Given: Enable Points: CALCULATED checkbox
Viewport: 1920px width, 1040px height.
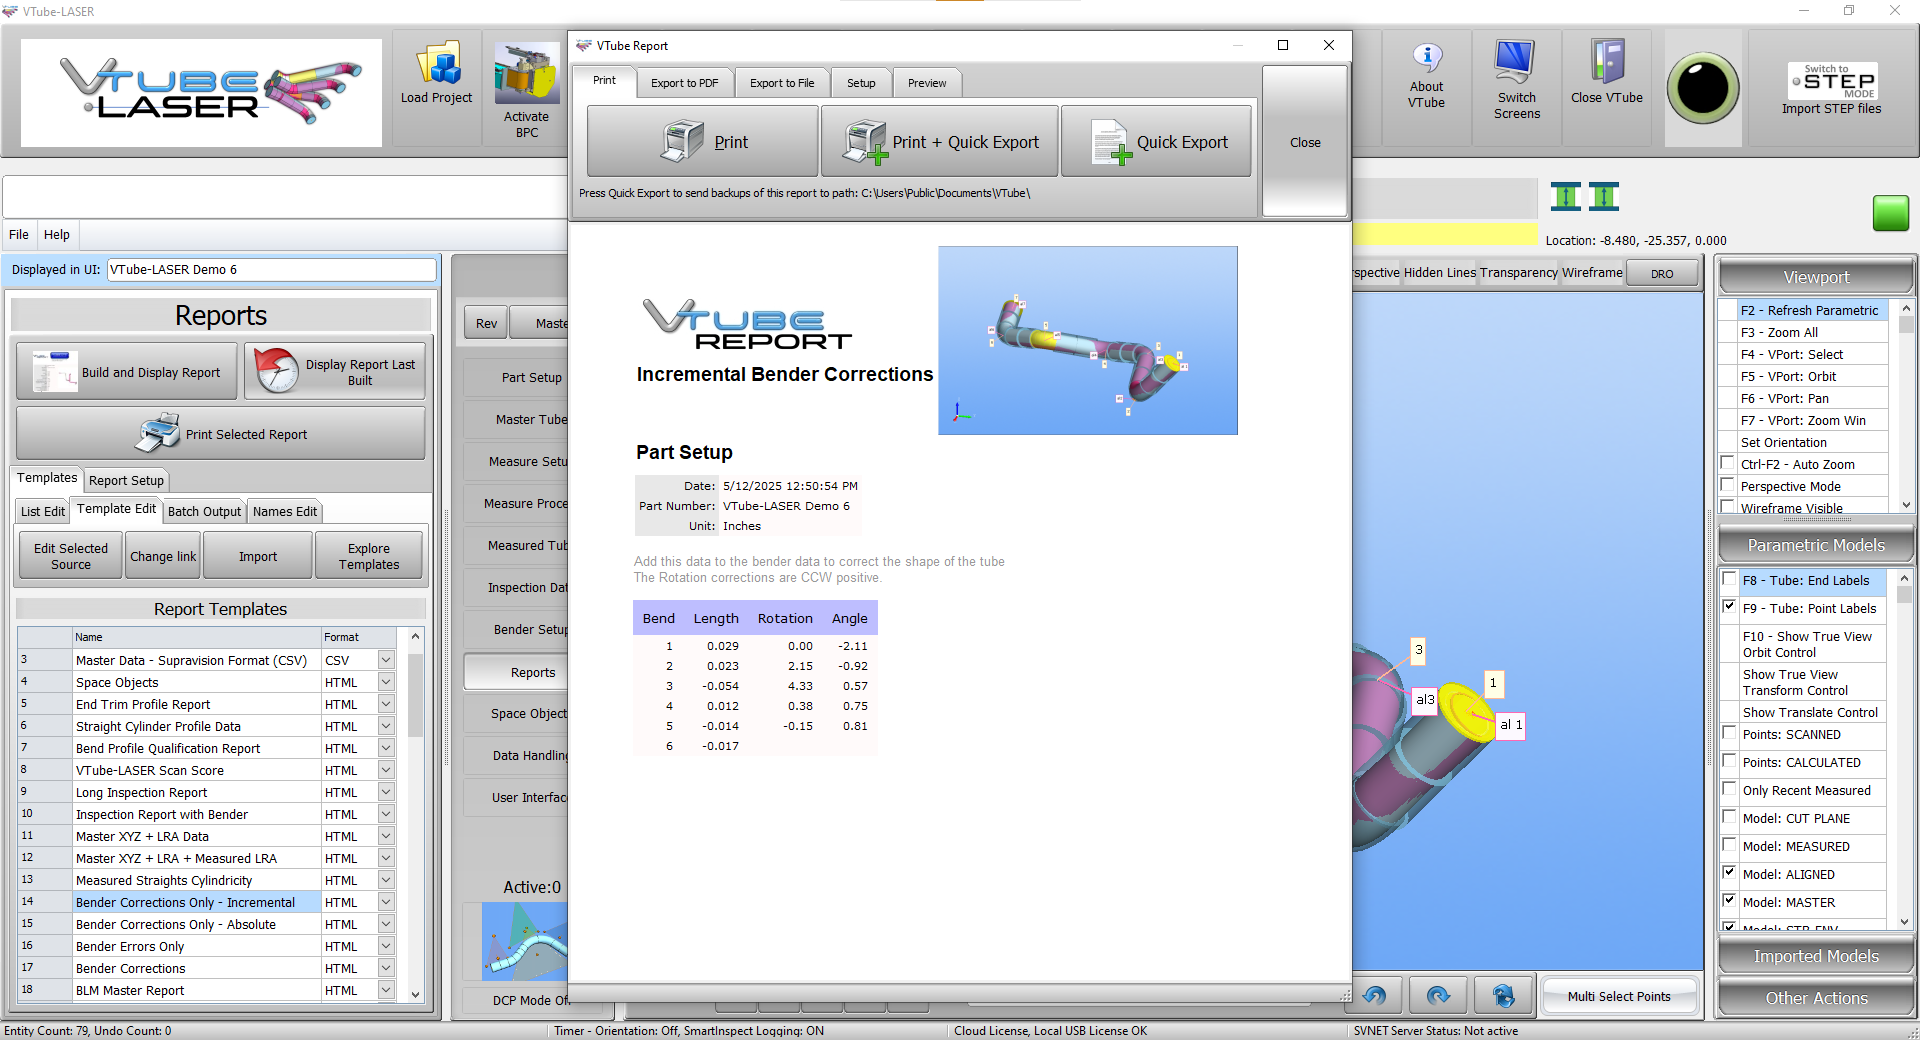Looking at the screenshot, I should click(1730, 761).
